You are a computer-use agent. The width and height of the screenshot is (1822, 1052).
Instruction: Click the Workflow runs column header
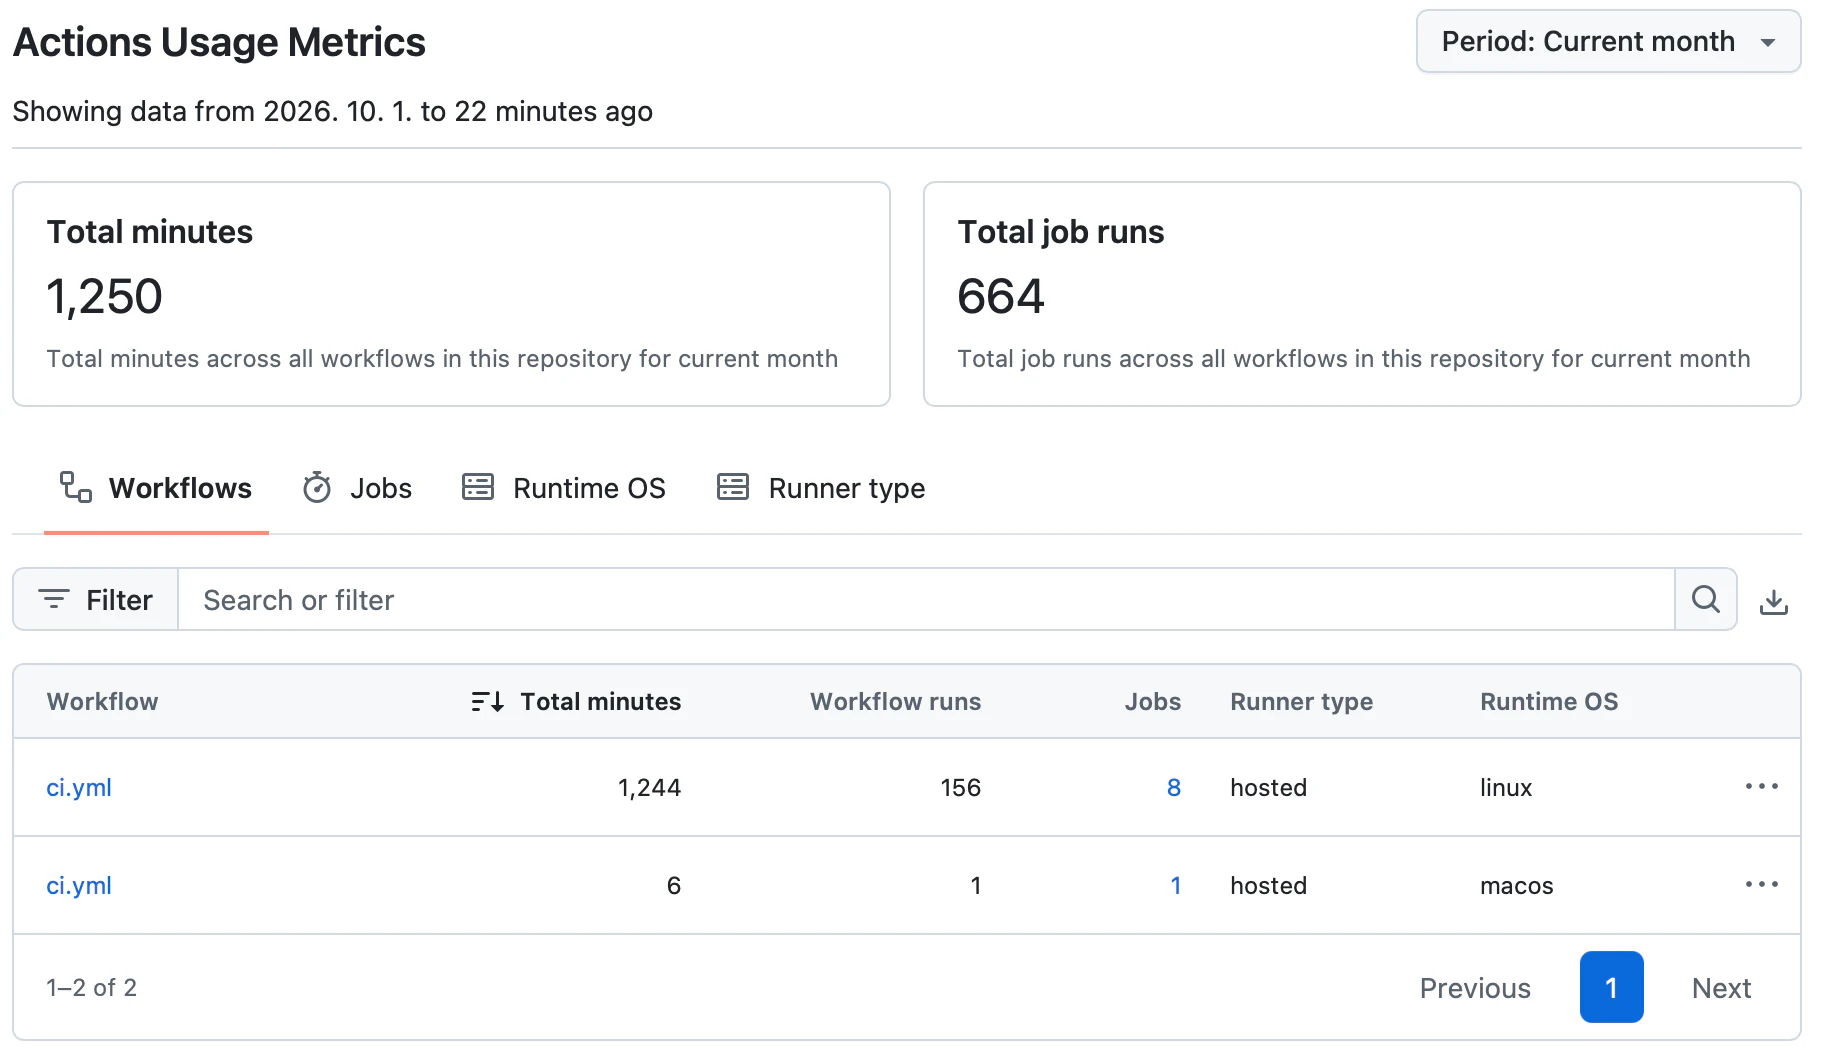[895, 702]
